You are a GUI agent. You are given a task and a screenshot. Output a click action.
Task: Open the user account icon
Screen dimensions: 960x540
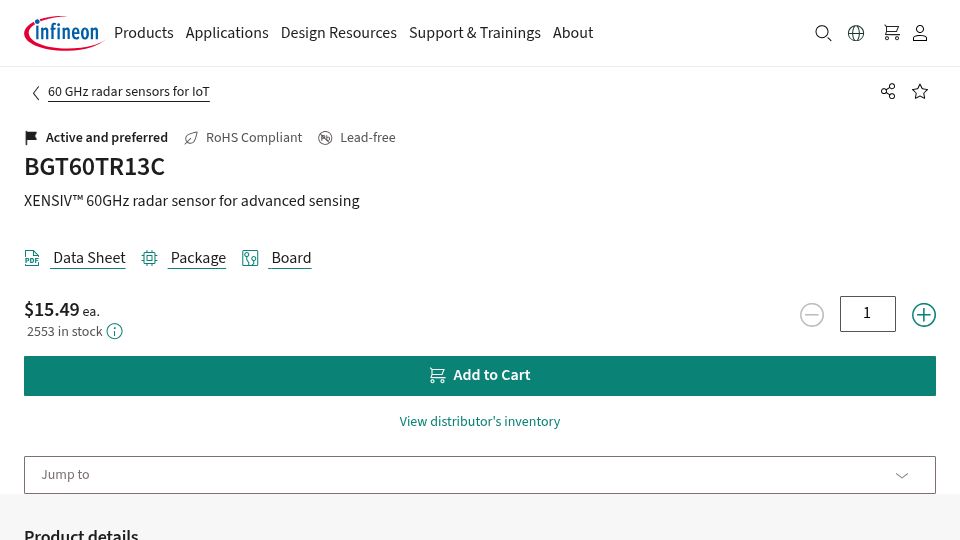click(920, 33)
